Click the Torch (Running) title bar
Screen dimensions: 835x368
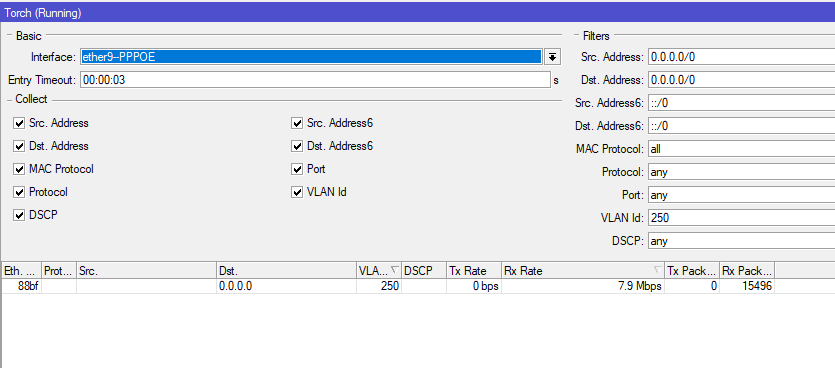click(x=418, y=13)
